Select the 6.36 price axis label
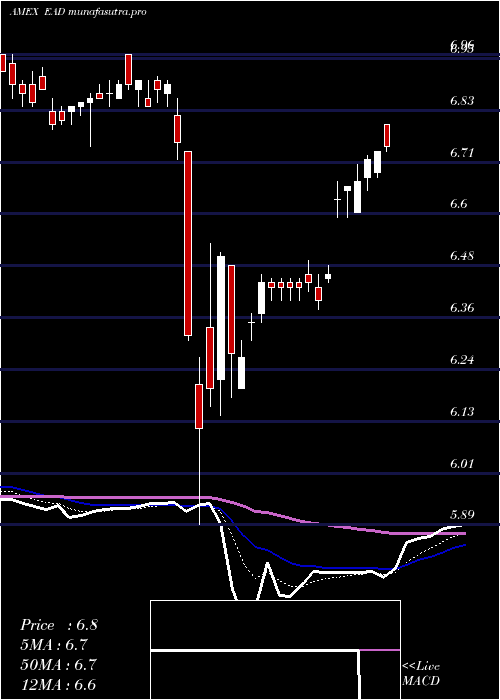500x700 pixels. point(462,308)
